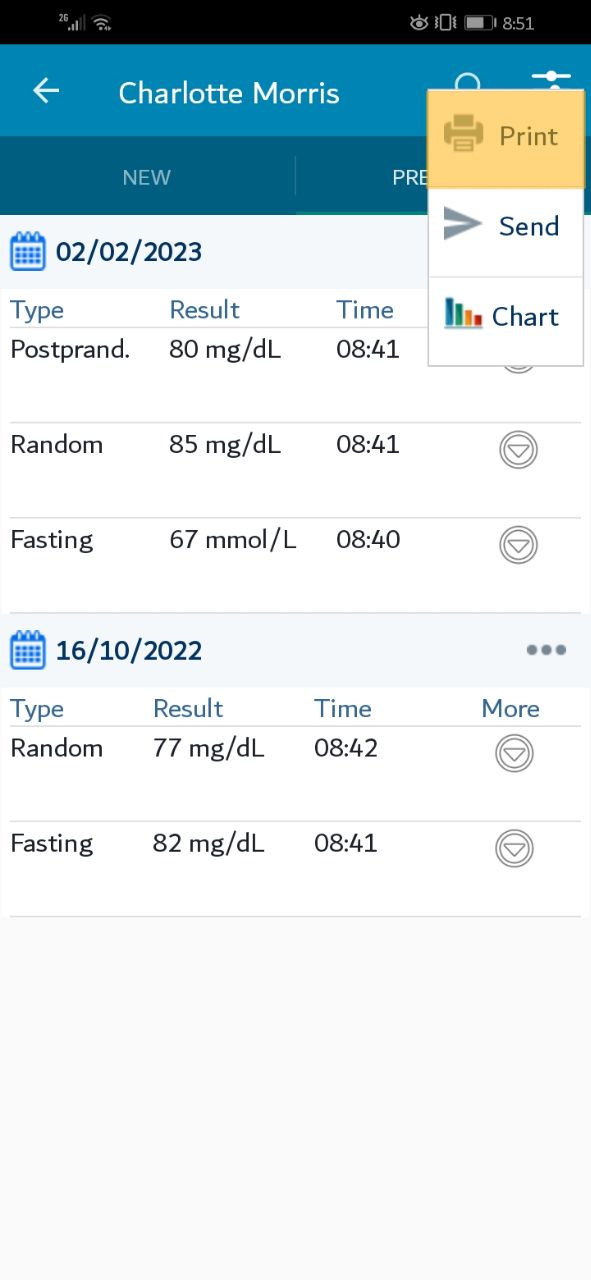Tap calendar icon beside 02/02/2023
This screenshot has height=1280, width=591.
click(x=28, y=251)
